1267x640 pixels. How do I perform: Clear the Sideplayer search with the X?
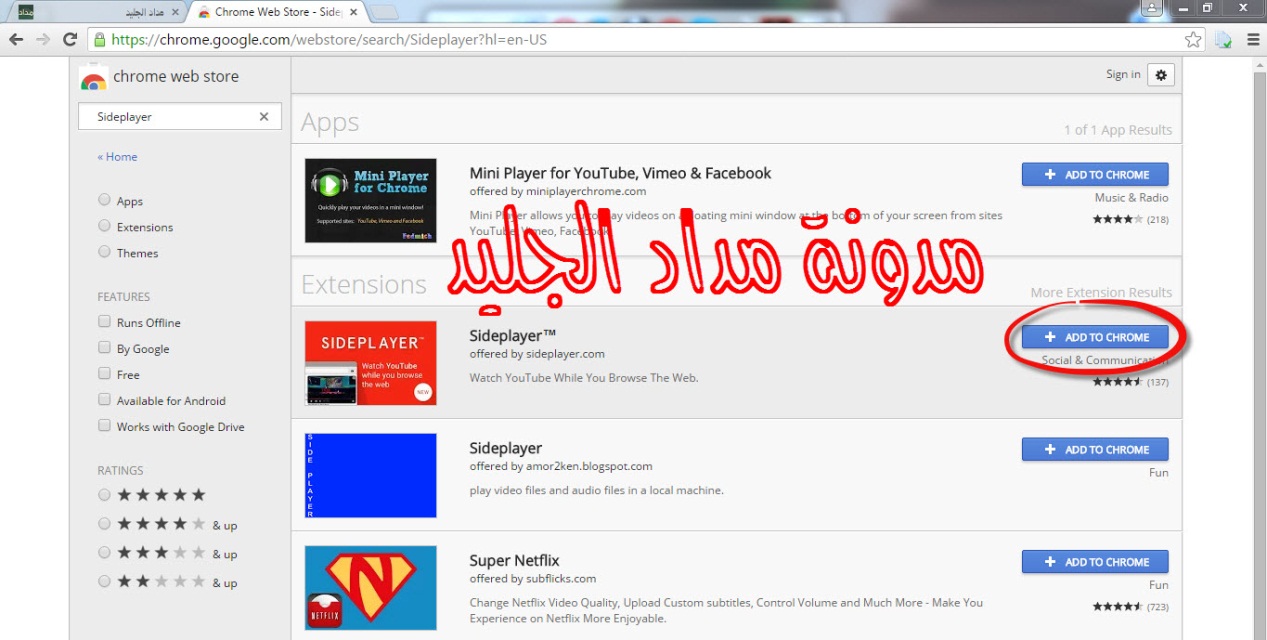coord(264,117)
